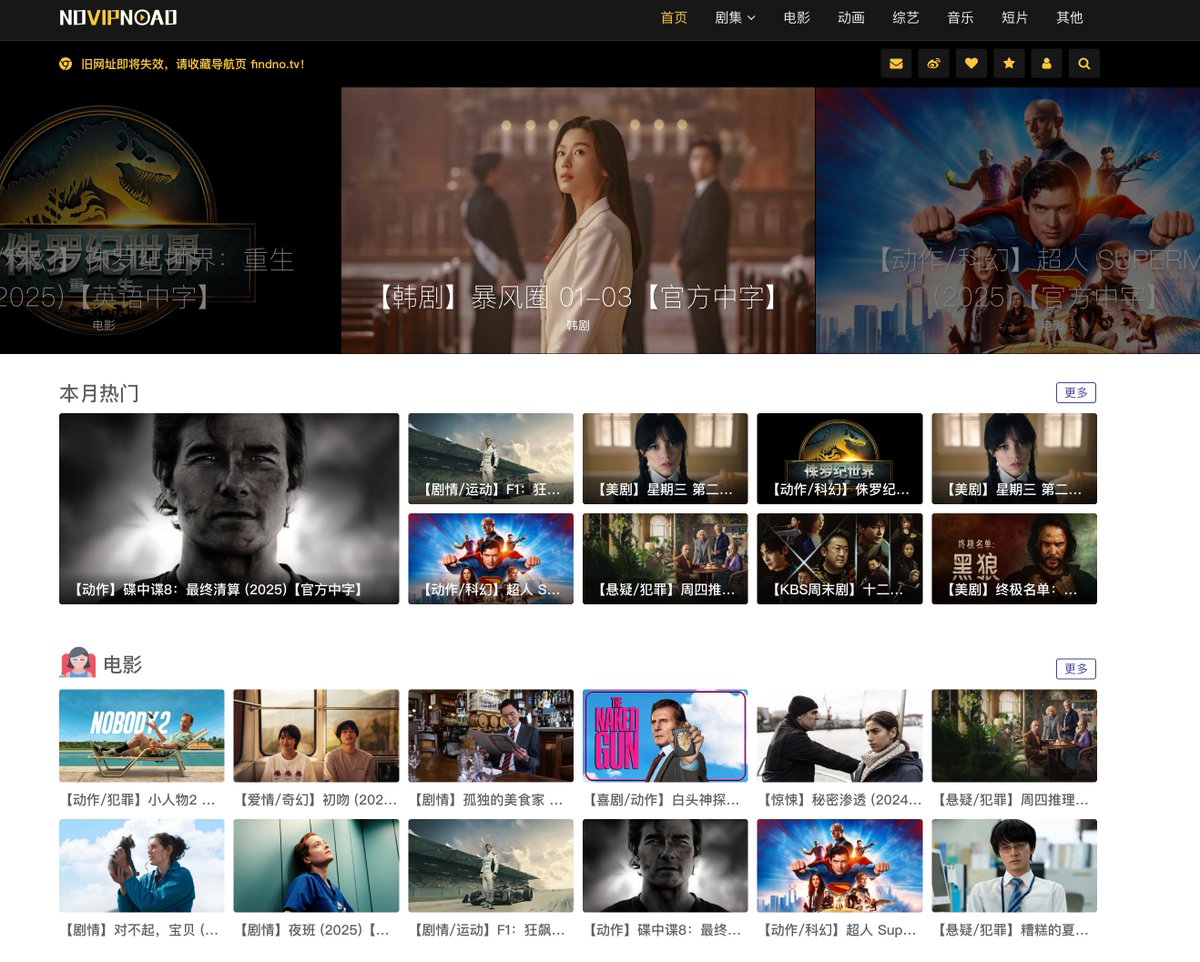Open 超人 card in 本月热门

tap(491, 559)
